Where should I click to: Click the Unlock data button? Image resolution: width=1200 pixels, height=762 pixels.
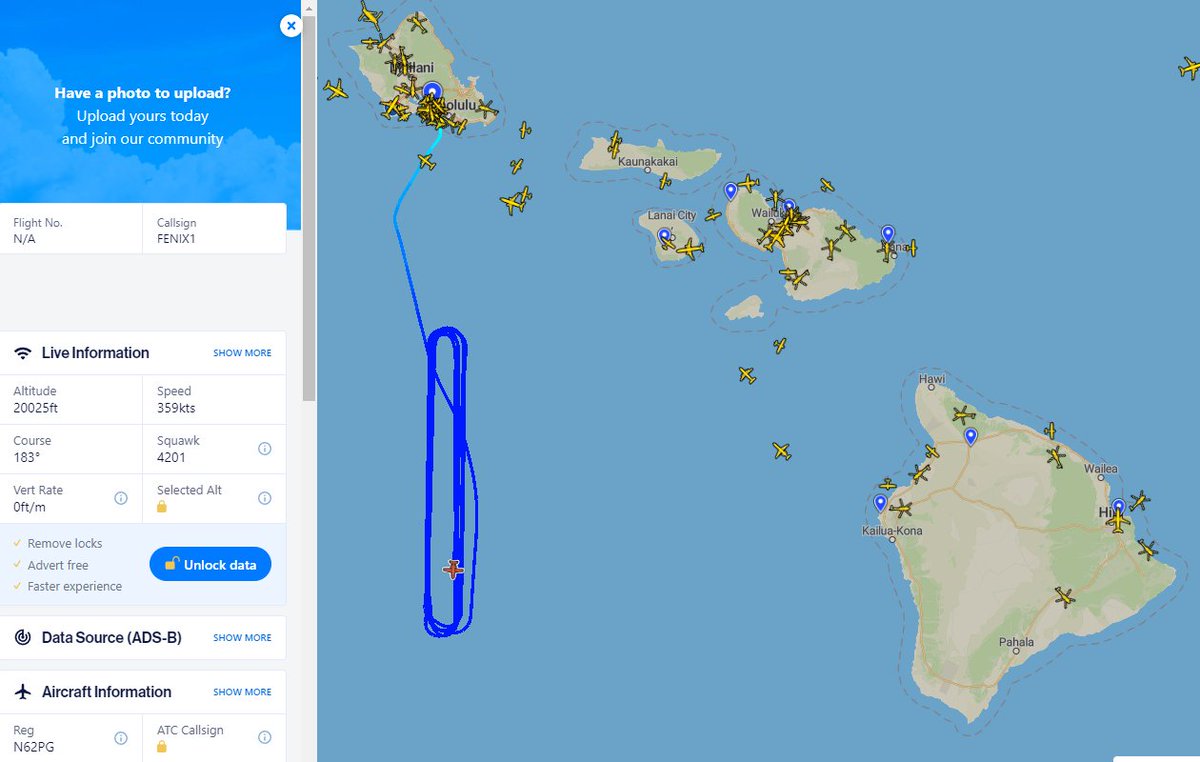tap(210, 565)
